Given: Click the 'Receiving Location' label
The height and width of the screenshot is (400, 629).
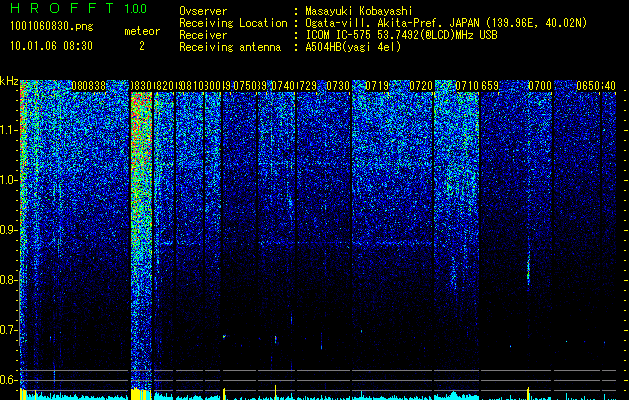Looking at the screenshot, I should (x=233, y=23).
